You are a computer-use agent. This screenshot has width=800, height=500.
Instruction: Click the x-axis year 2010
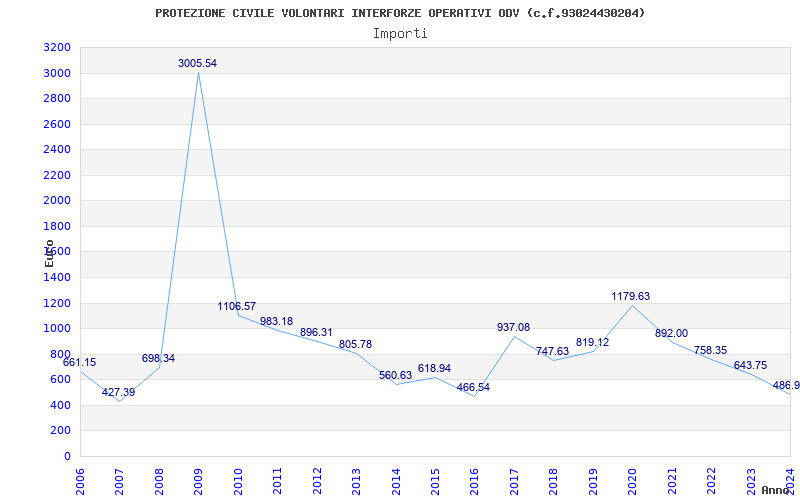click(x=238, y=482)
